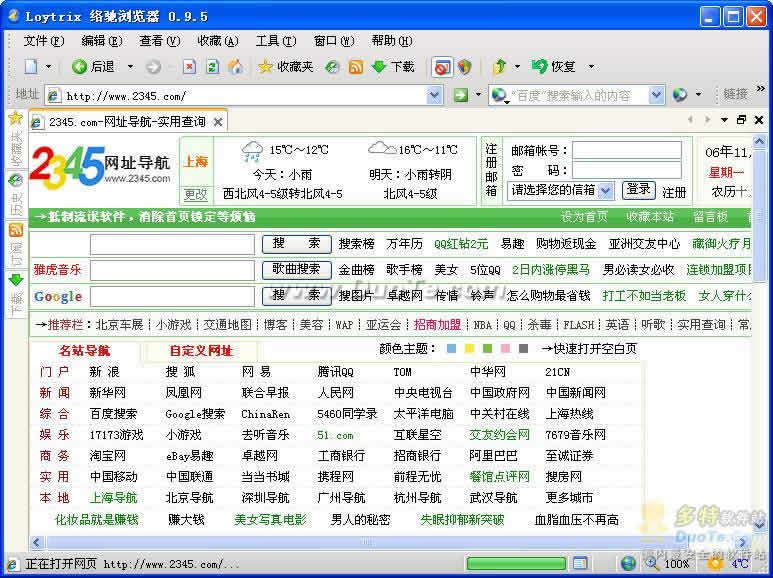This screenshot has height=578, width=773.
Task: Open 下载 download manager button
Action: [x=393, y=66]
